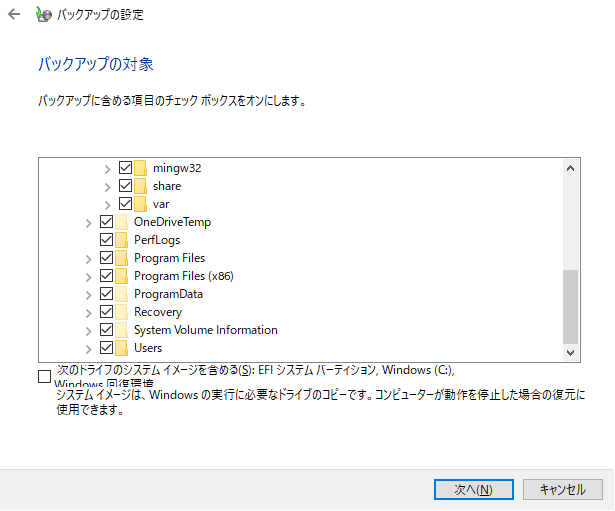Click the キャンセル button
The image size is (615, 511).
click(x=563, y=489)
